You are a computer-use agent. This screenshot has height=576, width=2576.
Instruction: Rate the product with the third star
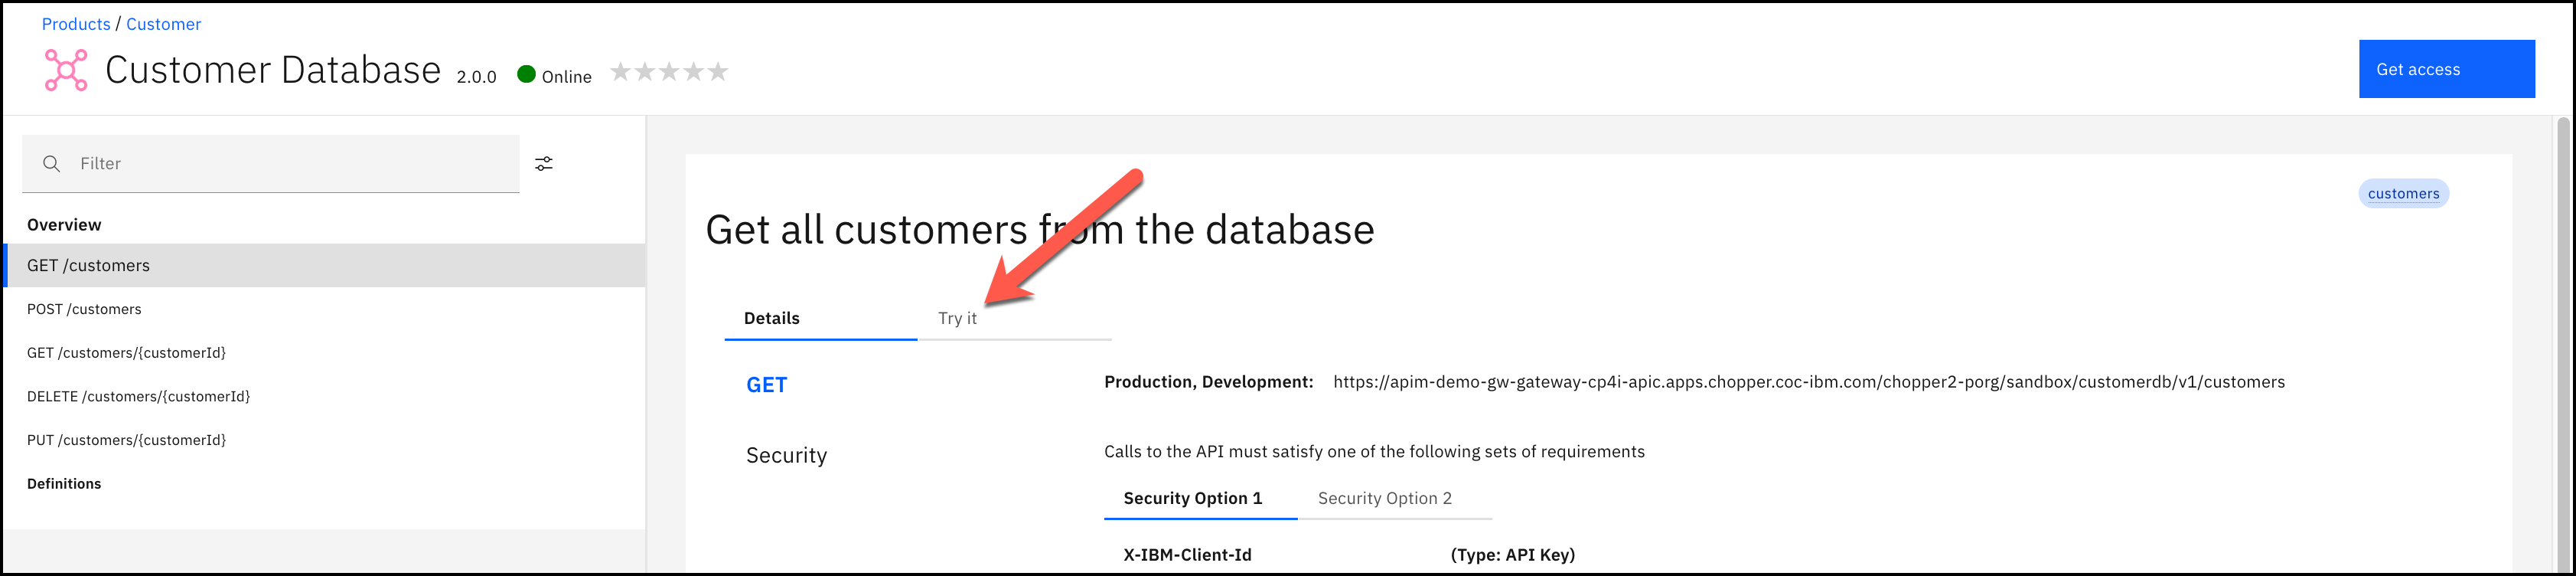coord(669,72)
